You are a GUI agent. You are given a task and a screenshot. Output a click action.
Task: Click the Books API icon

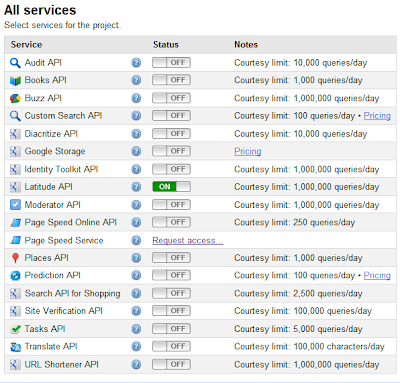(x=15, y=80)
